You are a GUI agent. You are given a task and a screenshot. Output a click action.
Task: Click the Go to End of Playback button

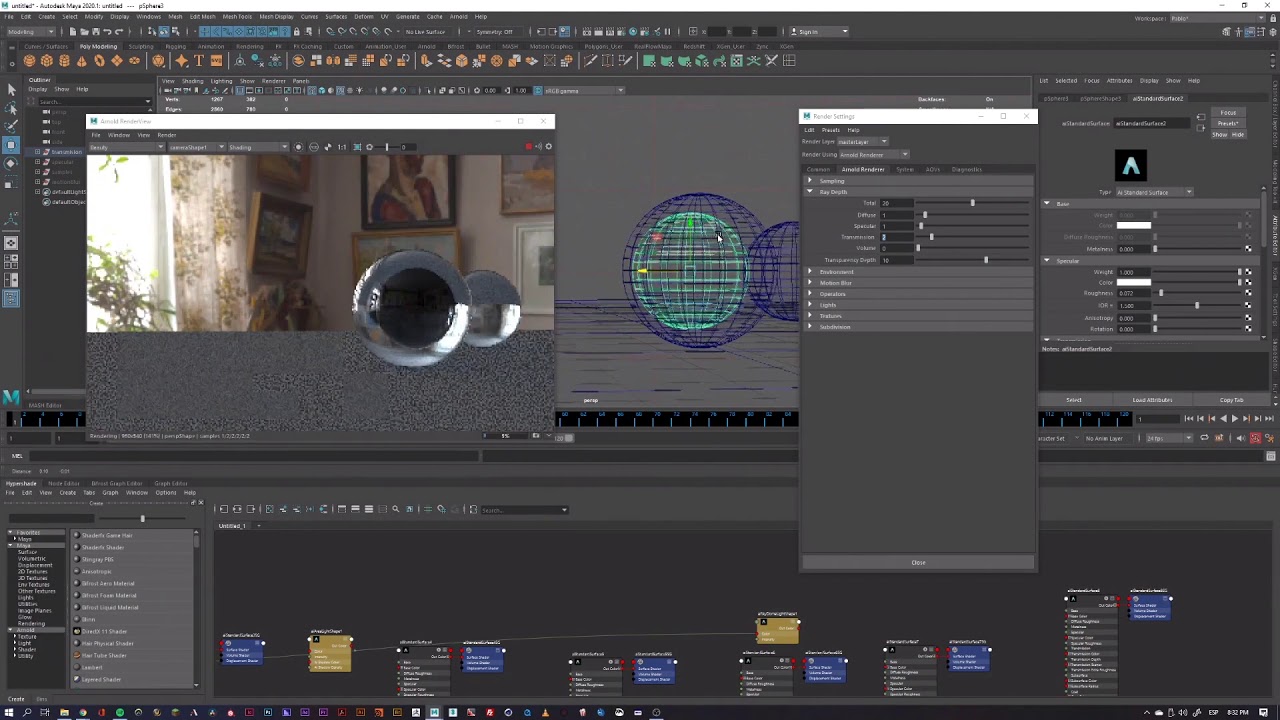tap(1270, 419)
